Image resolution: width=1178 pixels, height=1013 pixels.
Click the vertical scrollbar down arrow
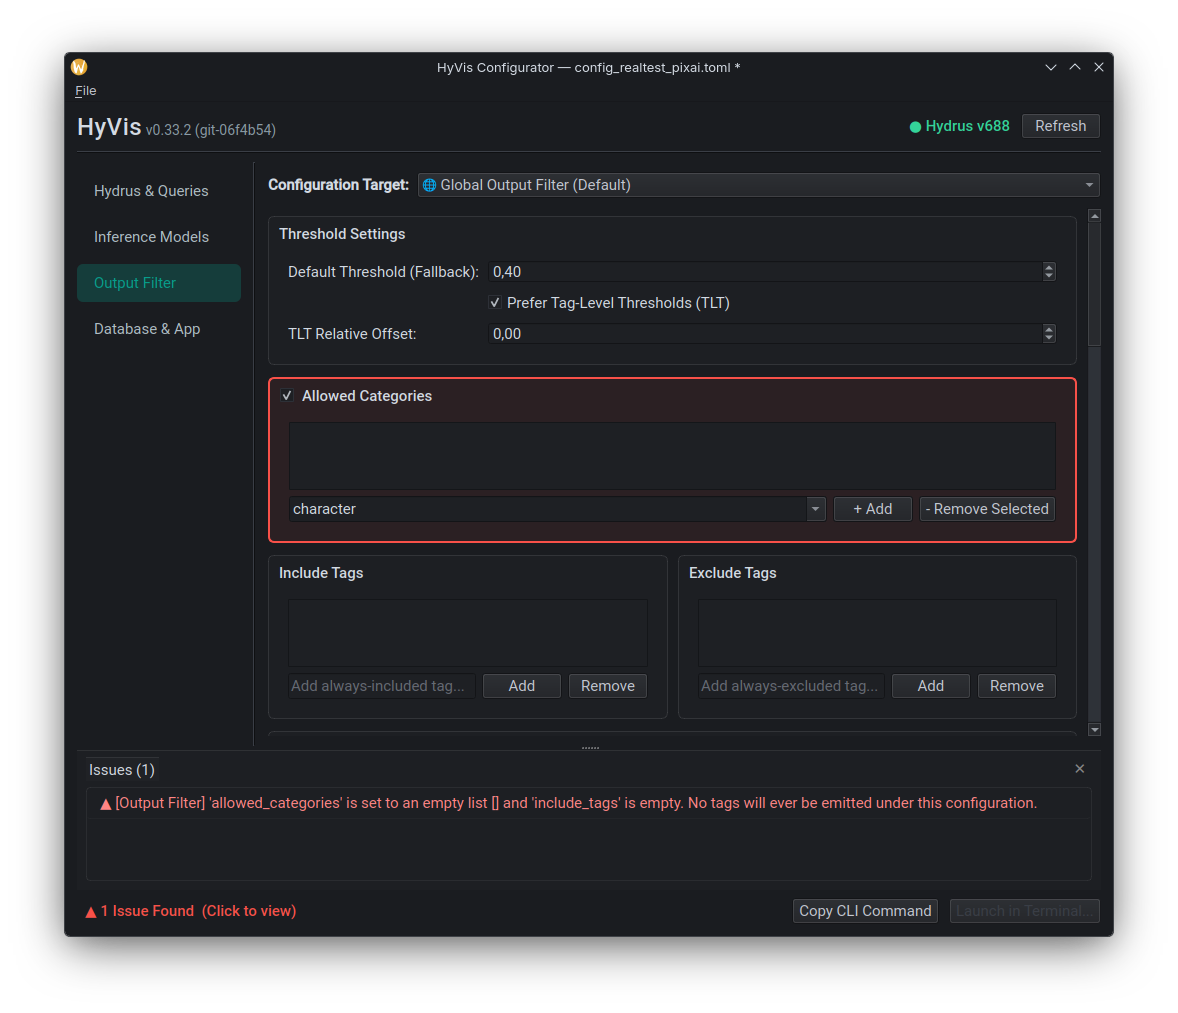click(1095, 730)
